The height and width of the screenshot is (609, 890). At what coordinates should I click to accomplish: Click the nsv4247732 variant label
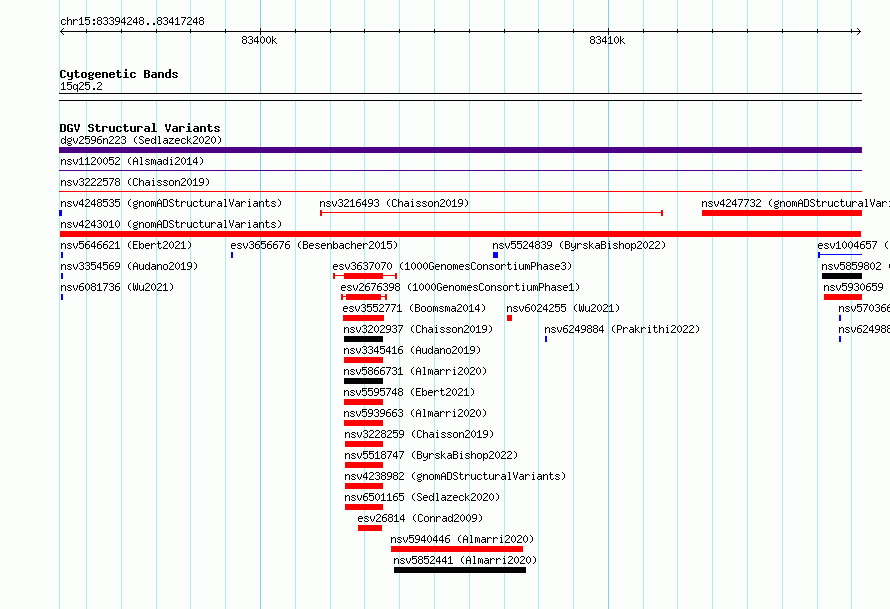pyautogui.click(x=795, y=203)
